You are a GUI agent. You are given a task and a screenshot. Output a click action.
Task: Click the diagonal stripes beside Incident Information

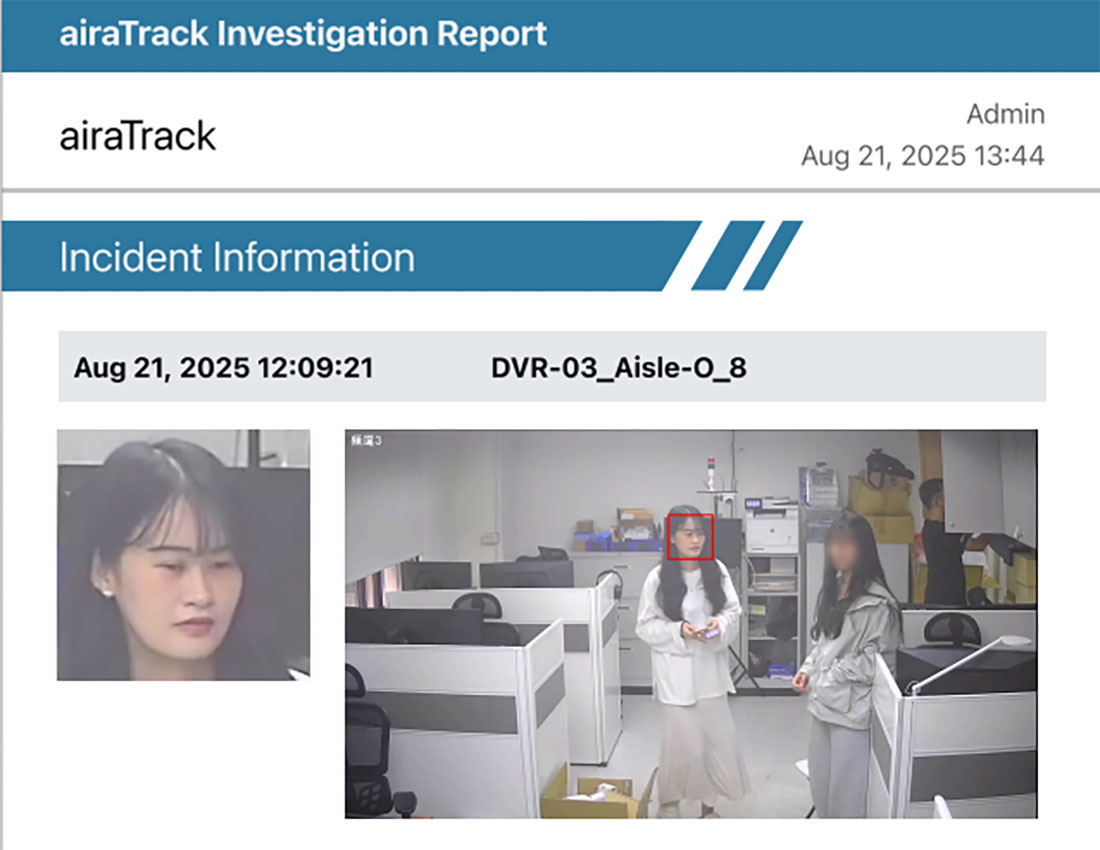747,256
